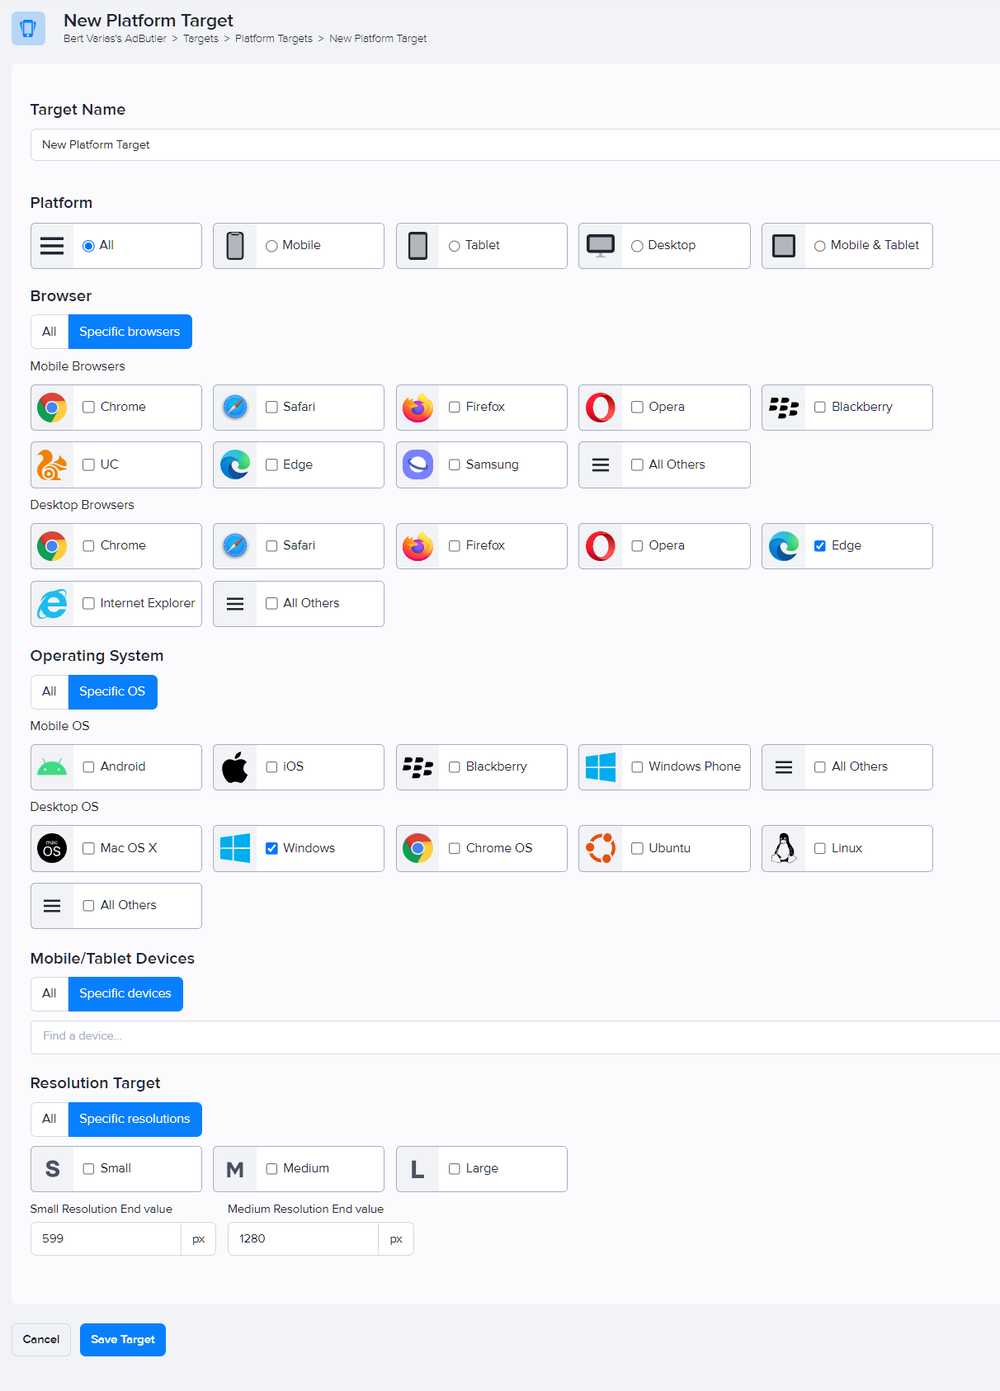
Task: Select the Specific OS option
Action: (112, 692)
